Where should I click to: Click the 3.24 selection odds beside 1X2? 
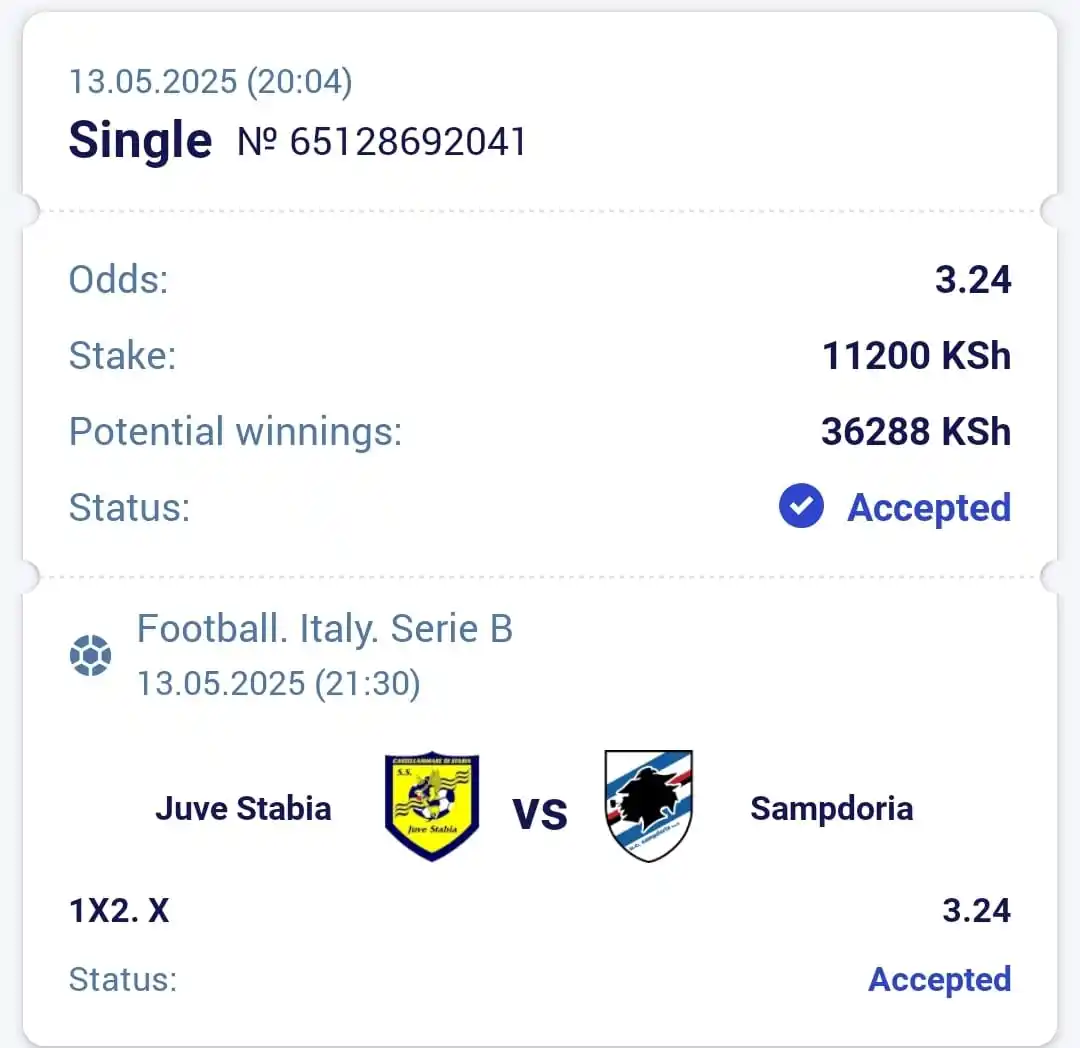pos(976,910)
